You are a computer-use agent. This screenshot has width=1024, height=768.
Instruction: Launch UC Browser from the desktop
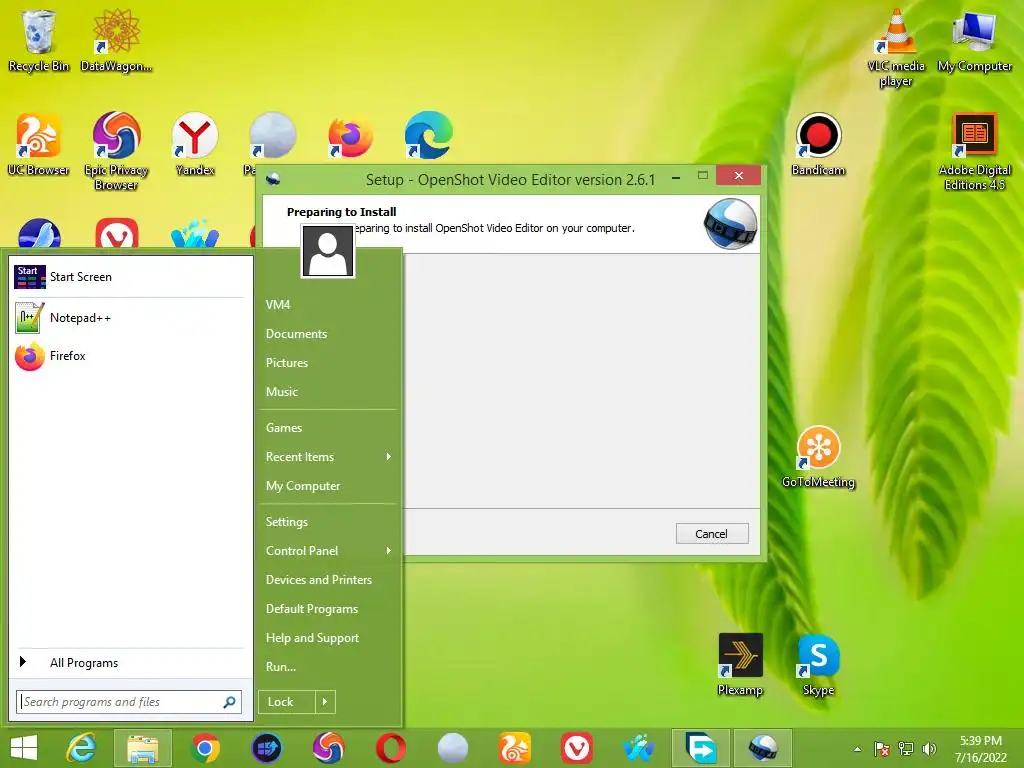click(x=39, y=144)
